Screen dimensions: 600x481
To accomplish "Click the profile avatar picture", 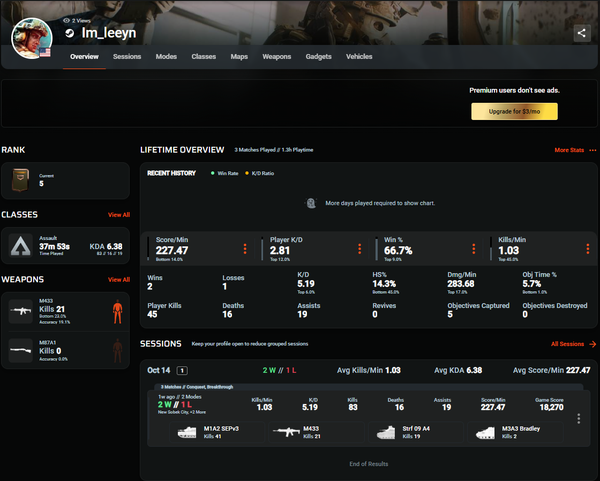I will (x=31, y=37).
